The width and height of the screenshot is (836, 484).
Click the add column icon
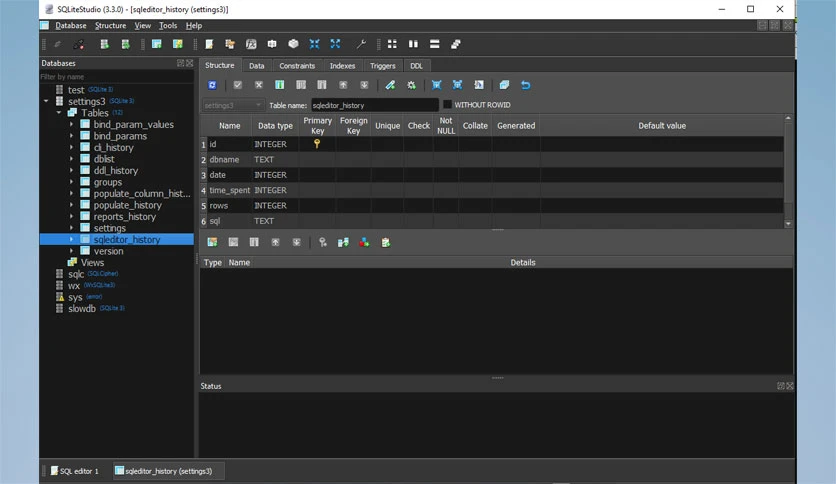(279, 85)
